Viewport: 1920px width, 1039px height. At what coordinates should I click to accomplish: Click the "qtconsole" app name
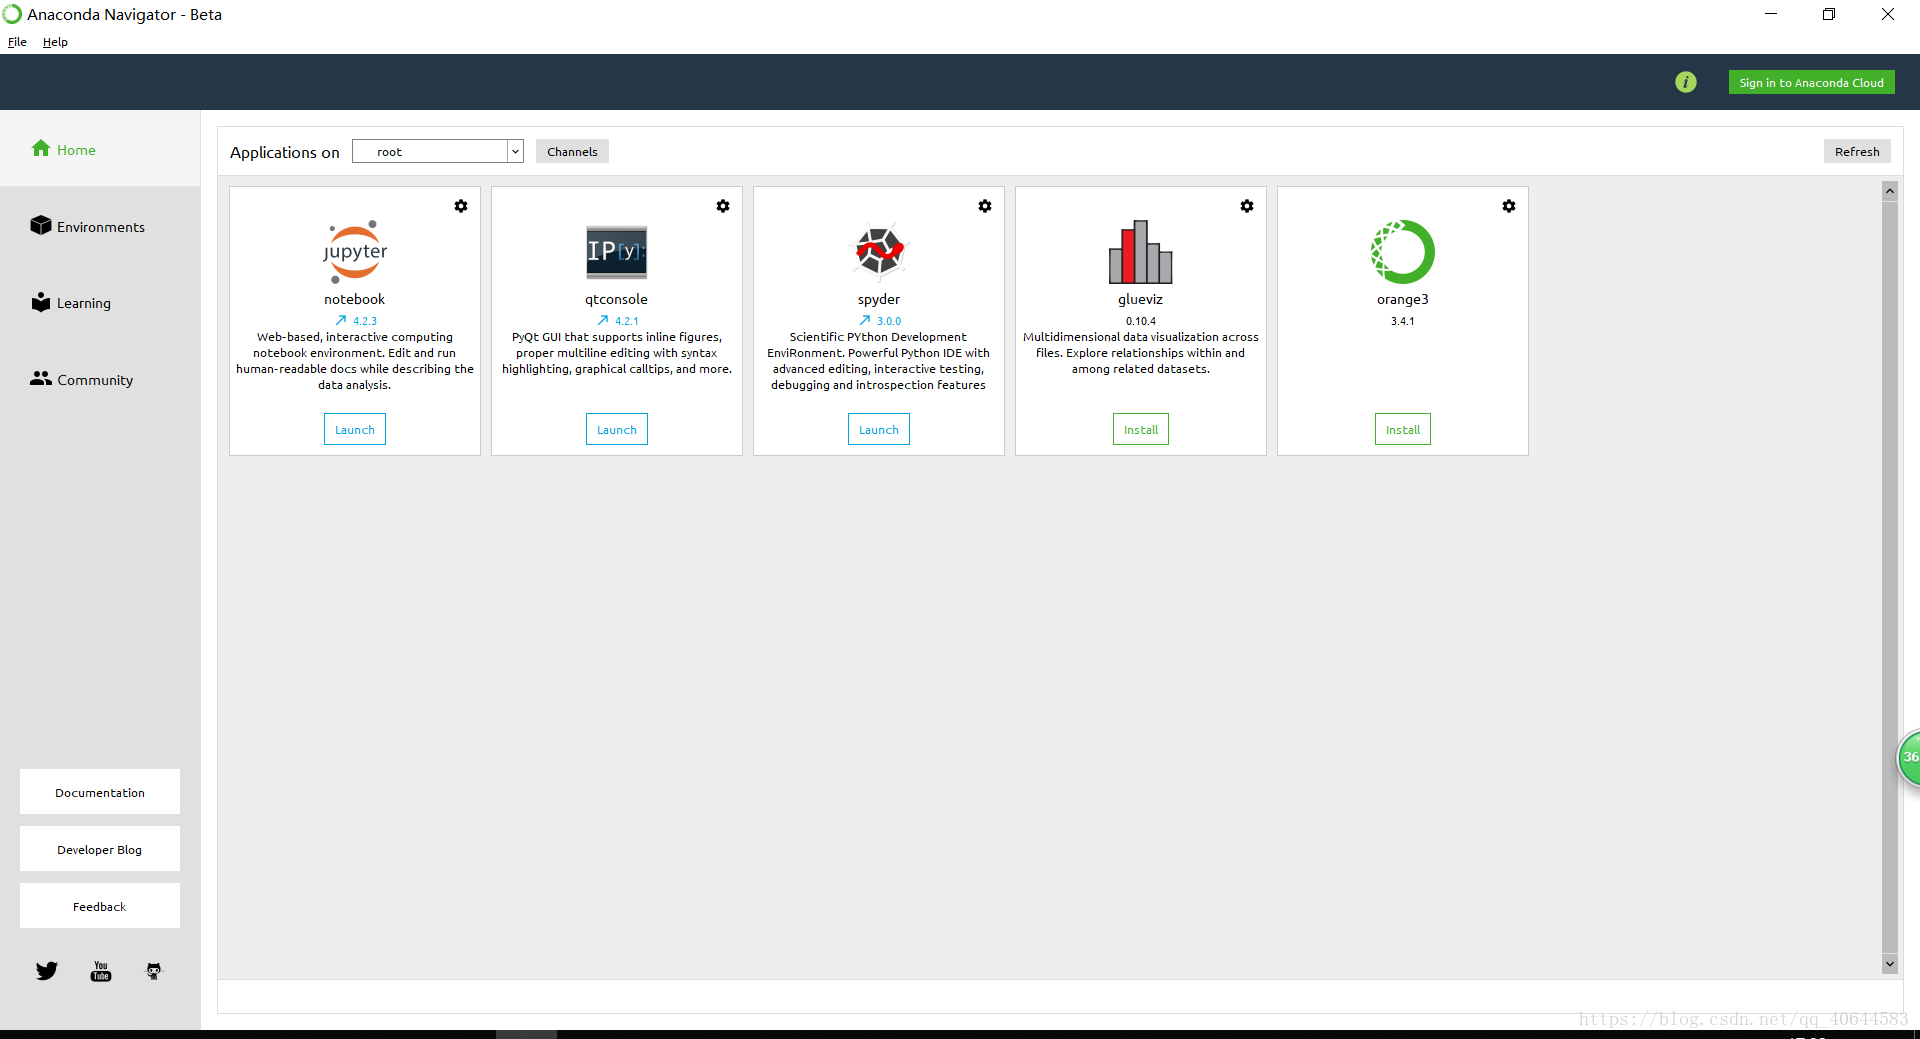click(617, 299)
